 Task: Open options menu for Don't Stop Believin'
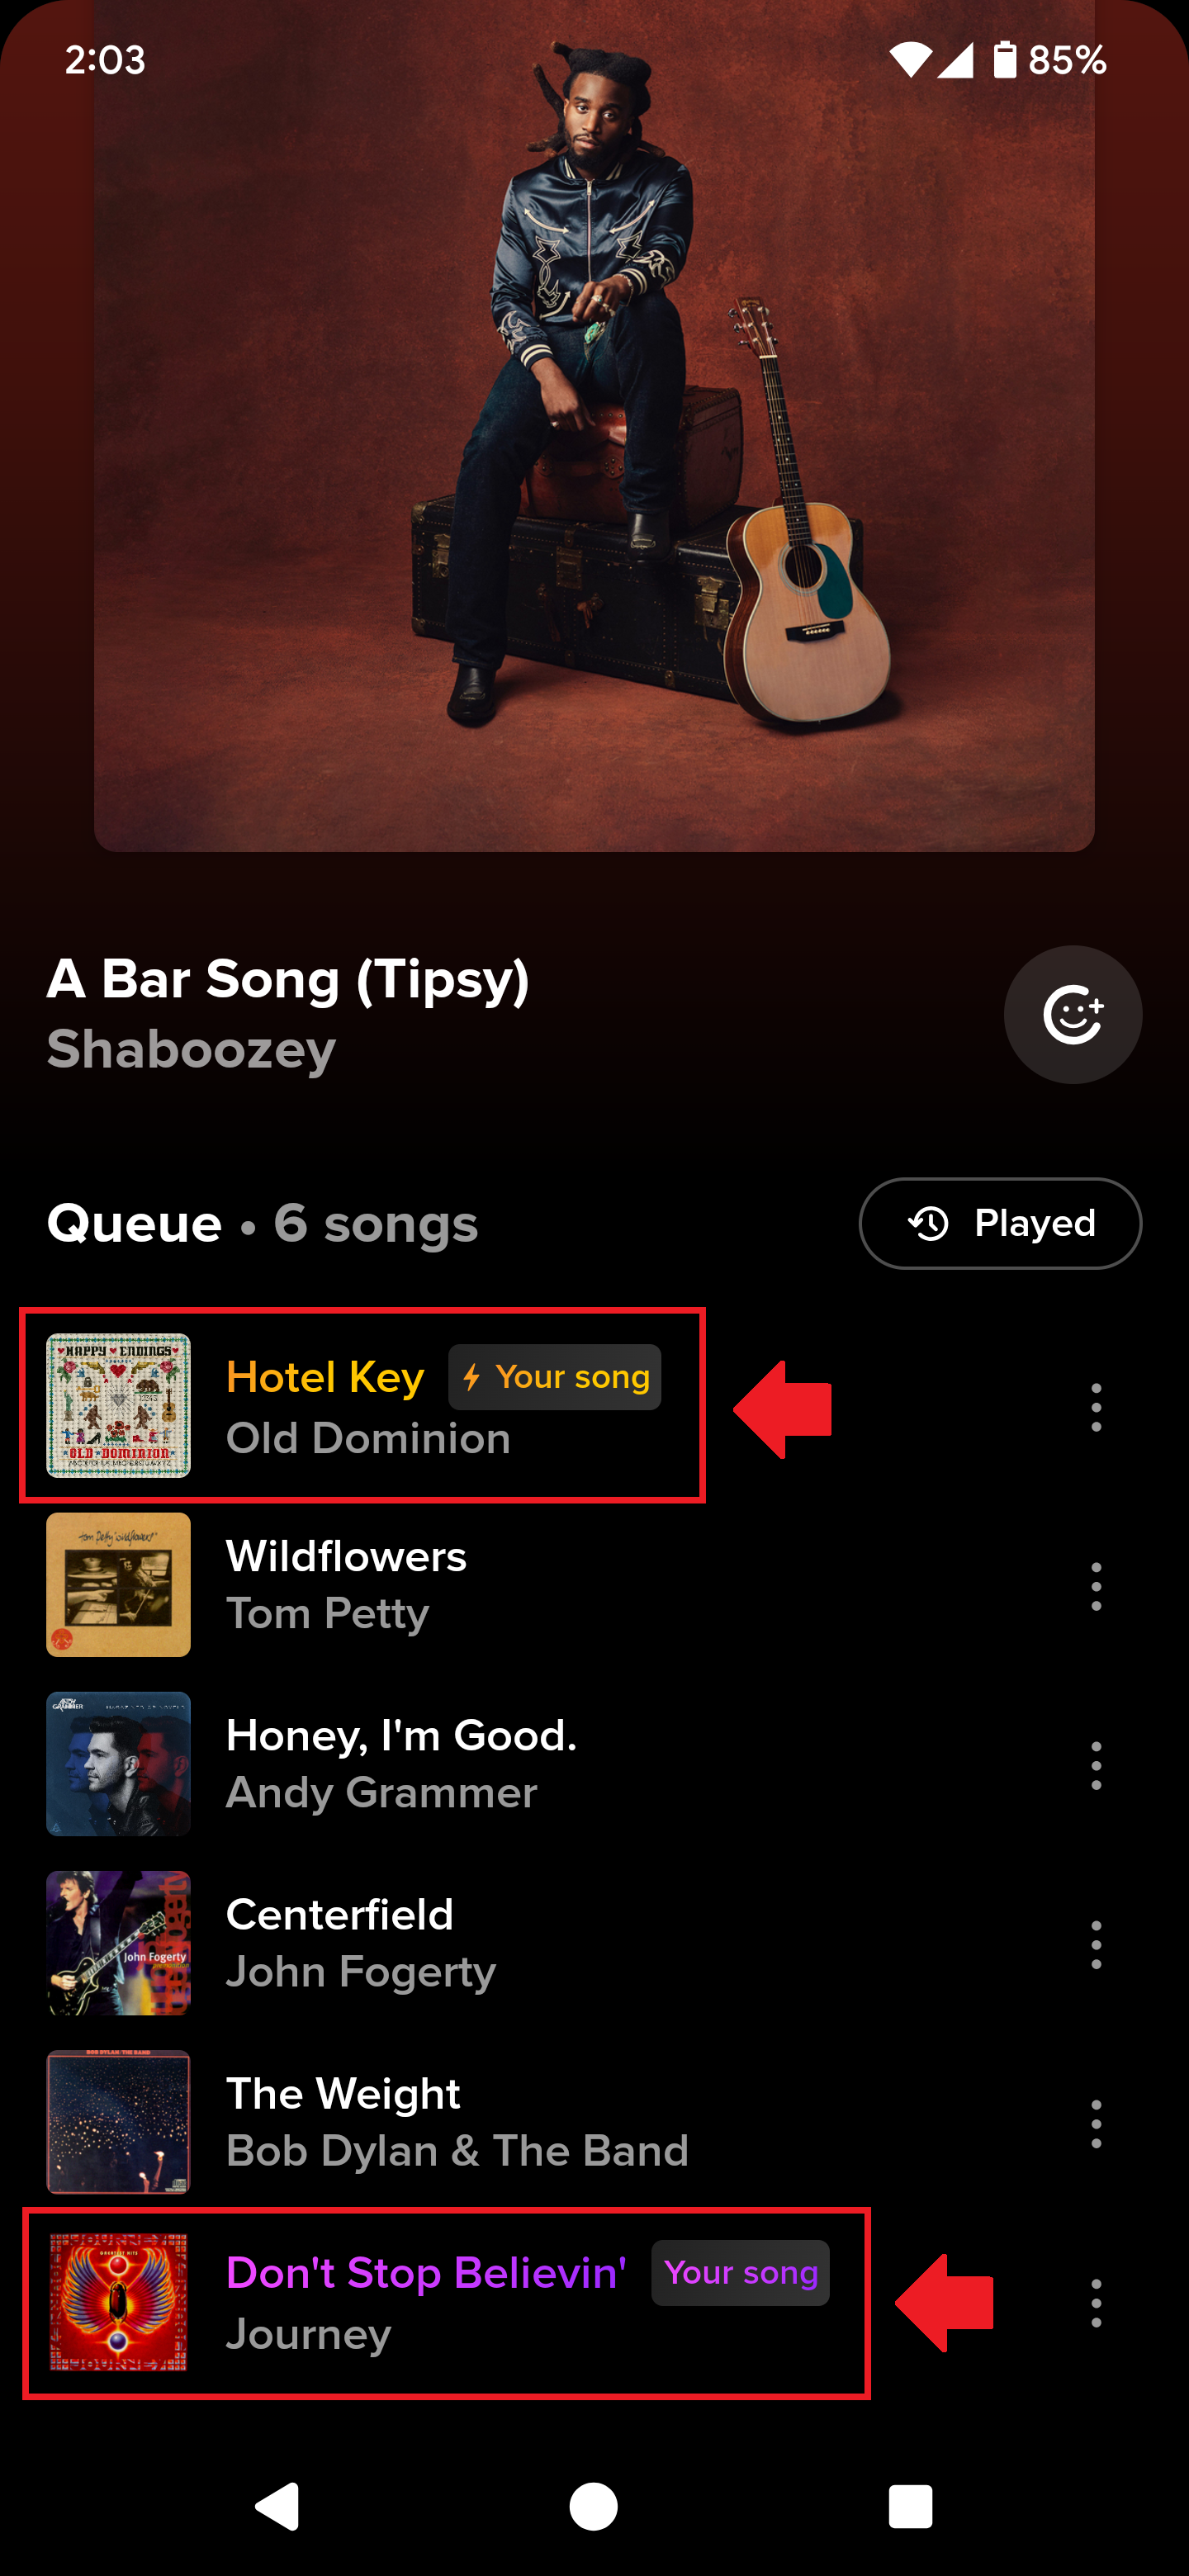[1096, 2302]
